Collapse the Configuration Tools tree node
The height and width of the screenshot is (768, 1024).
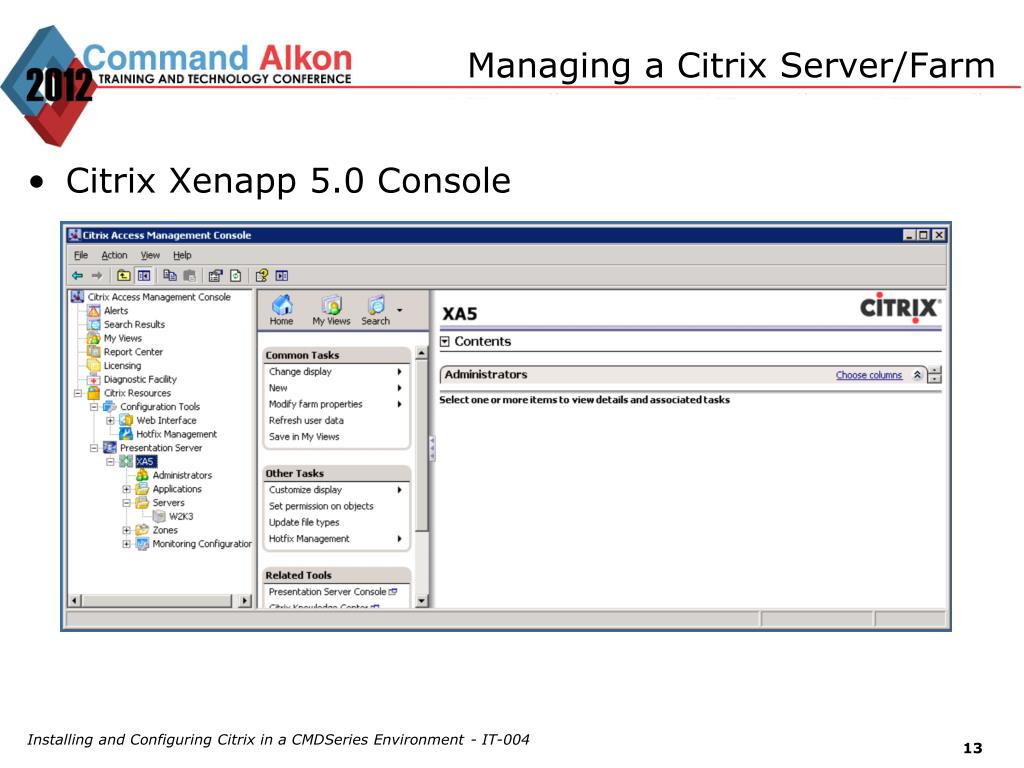pyautogui.click(x=94, y=407)
